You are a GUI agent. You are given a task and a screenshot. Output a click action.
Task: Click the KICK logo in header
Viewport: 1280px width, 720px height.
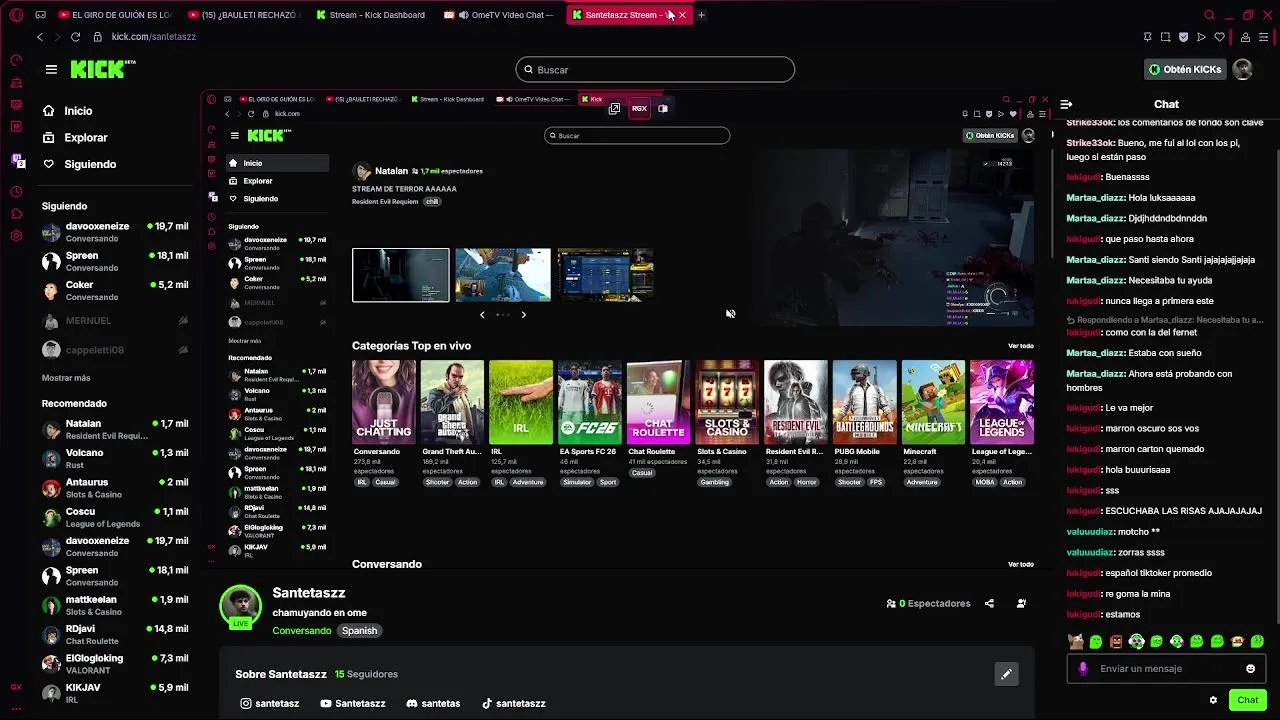click(x=103, y=70)
